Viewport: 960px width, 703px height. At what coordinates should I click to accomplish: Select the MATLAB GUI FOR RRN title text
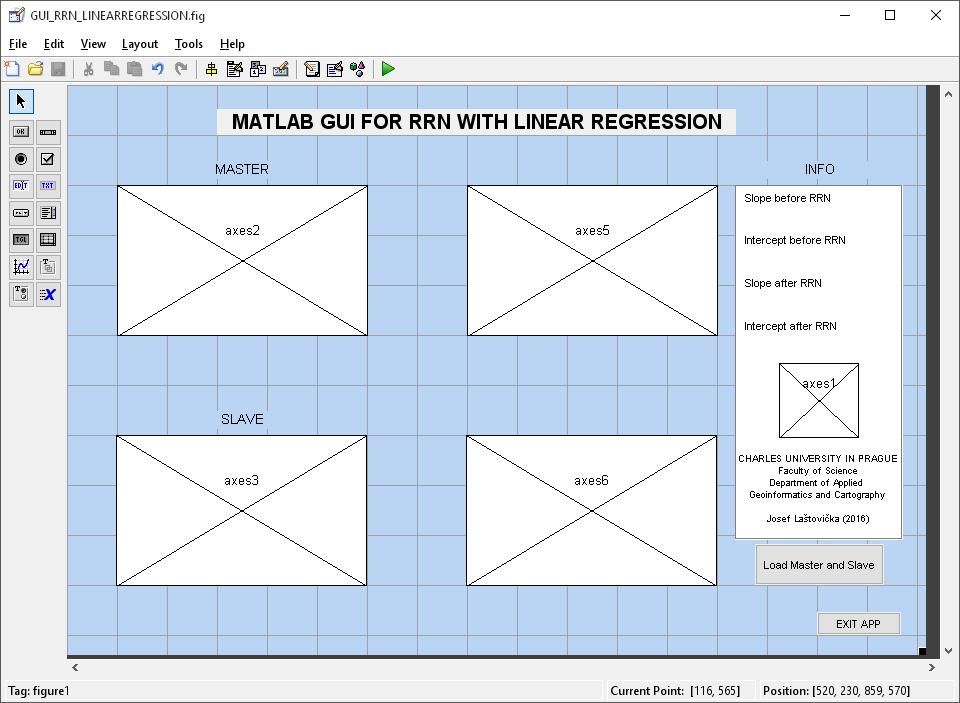coord(476,121)
